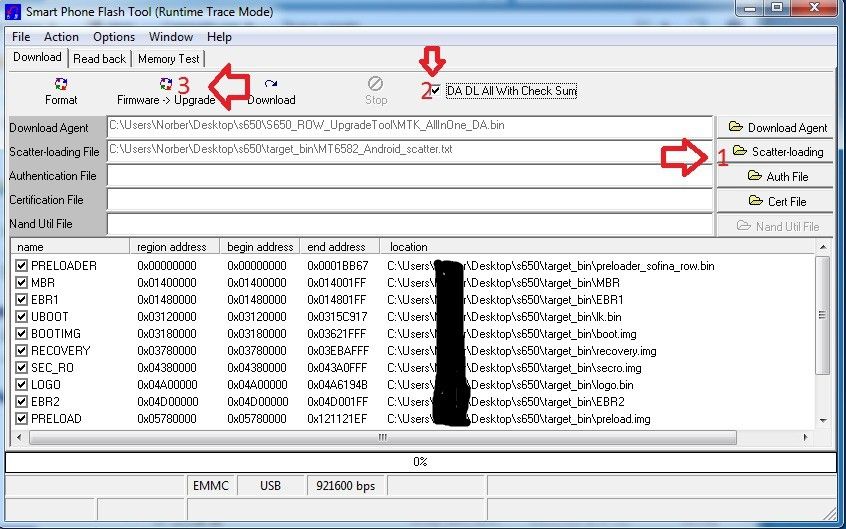Switch to the Read back tab
The height and width of the screenshot is (529, 846).
[99, 58]
